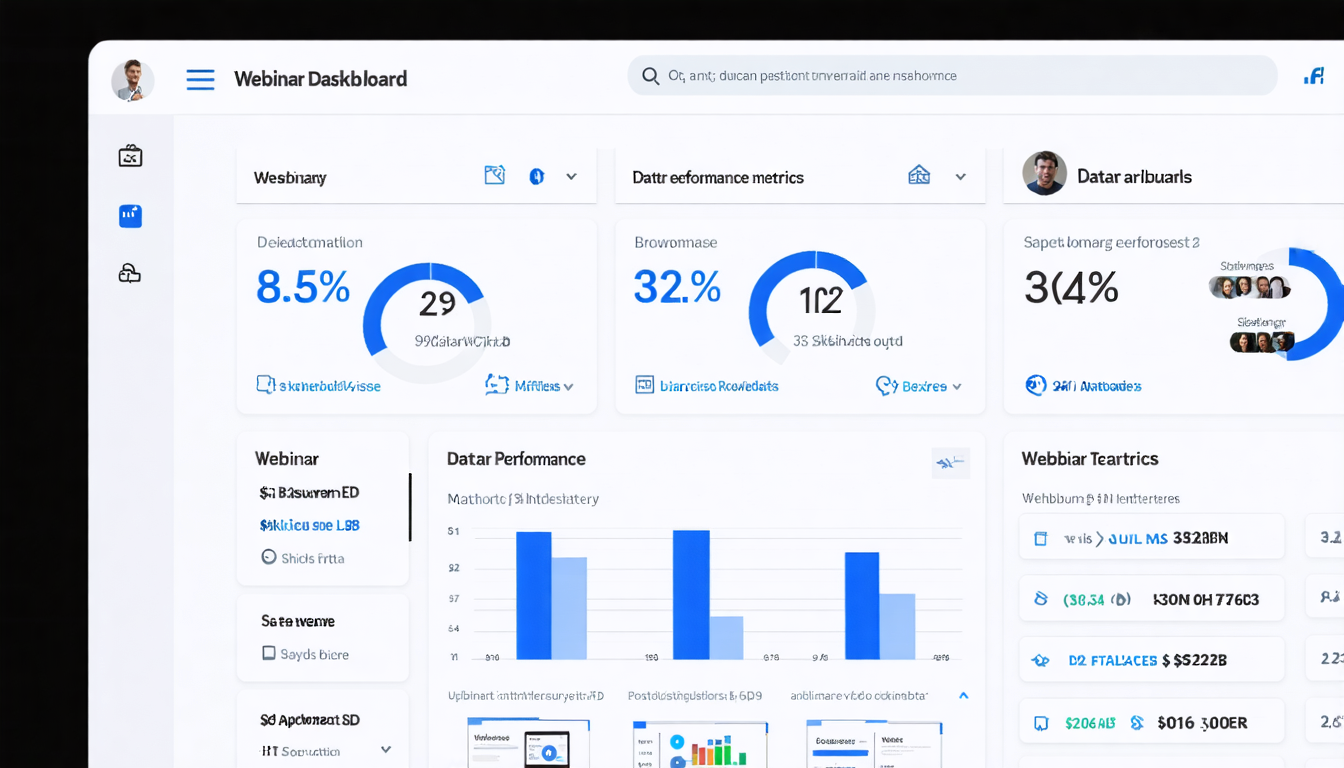Click the Datar Performance heading

point(516,459)
